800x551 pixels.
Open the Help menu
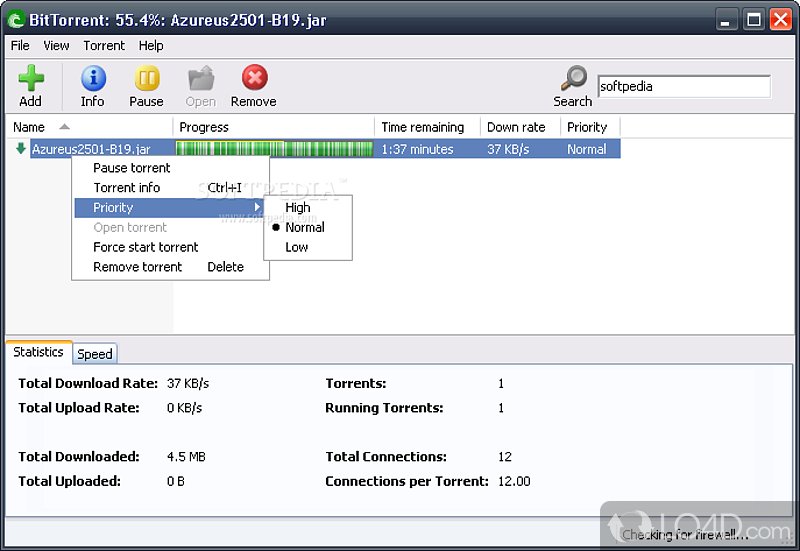(x=151, y=45)
